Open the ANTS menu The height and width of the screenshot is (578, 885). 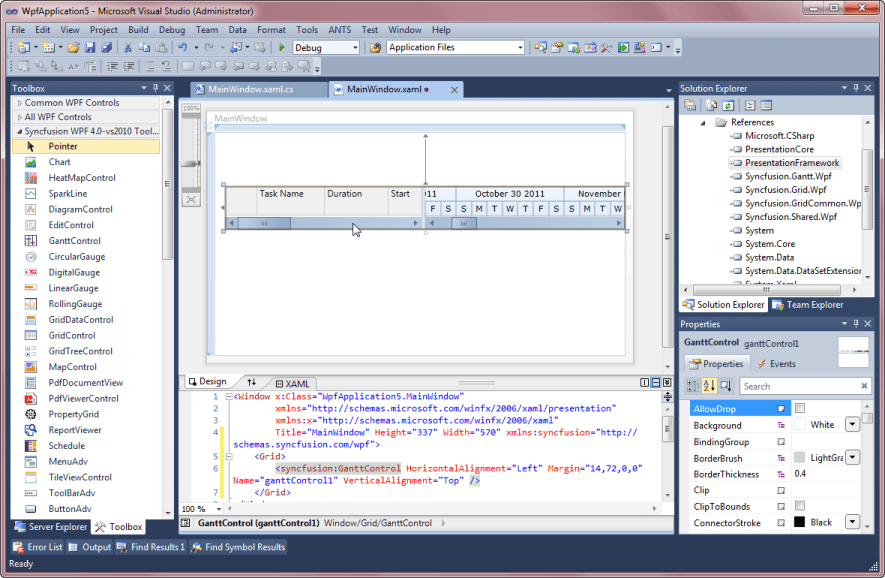(x=339, y=30)
